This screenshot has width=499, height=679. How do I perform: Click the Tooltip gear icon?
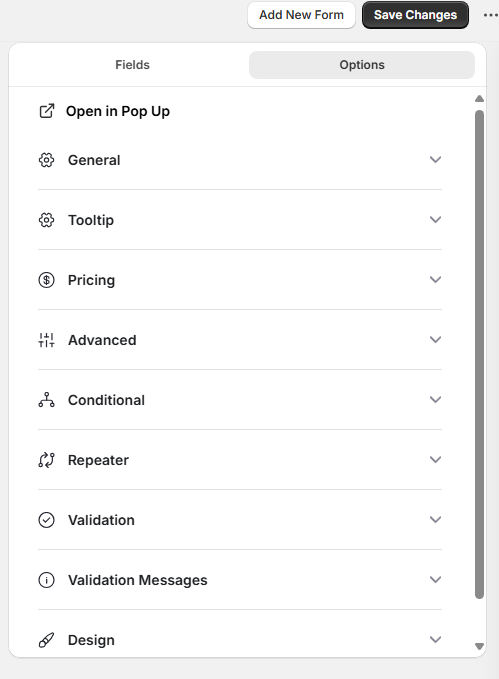click(46, 220)
